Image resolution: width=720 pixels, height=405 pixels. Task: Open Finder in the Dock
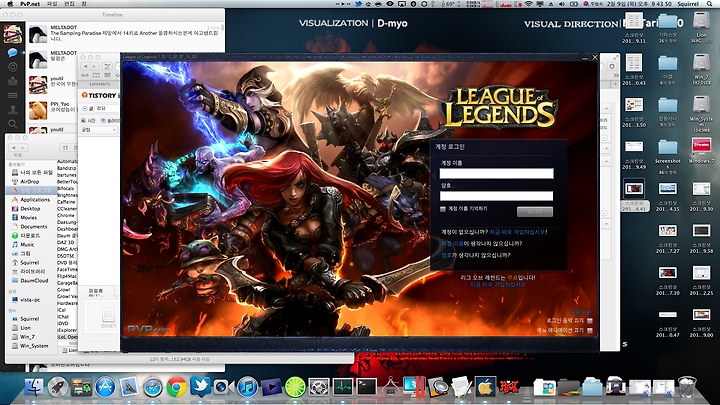pos(34,387)
